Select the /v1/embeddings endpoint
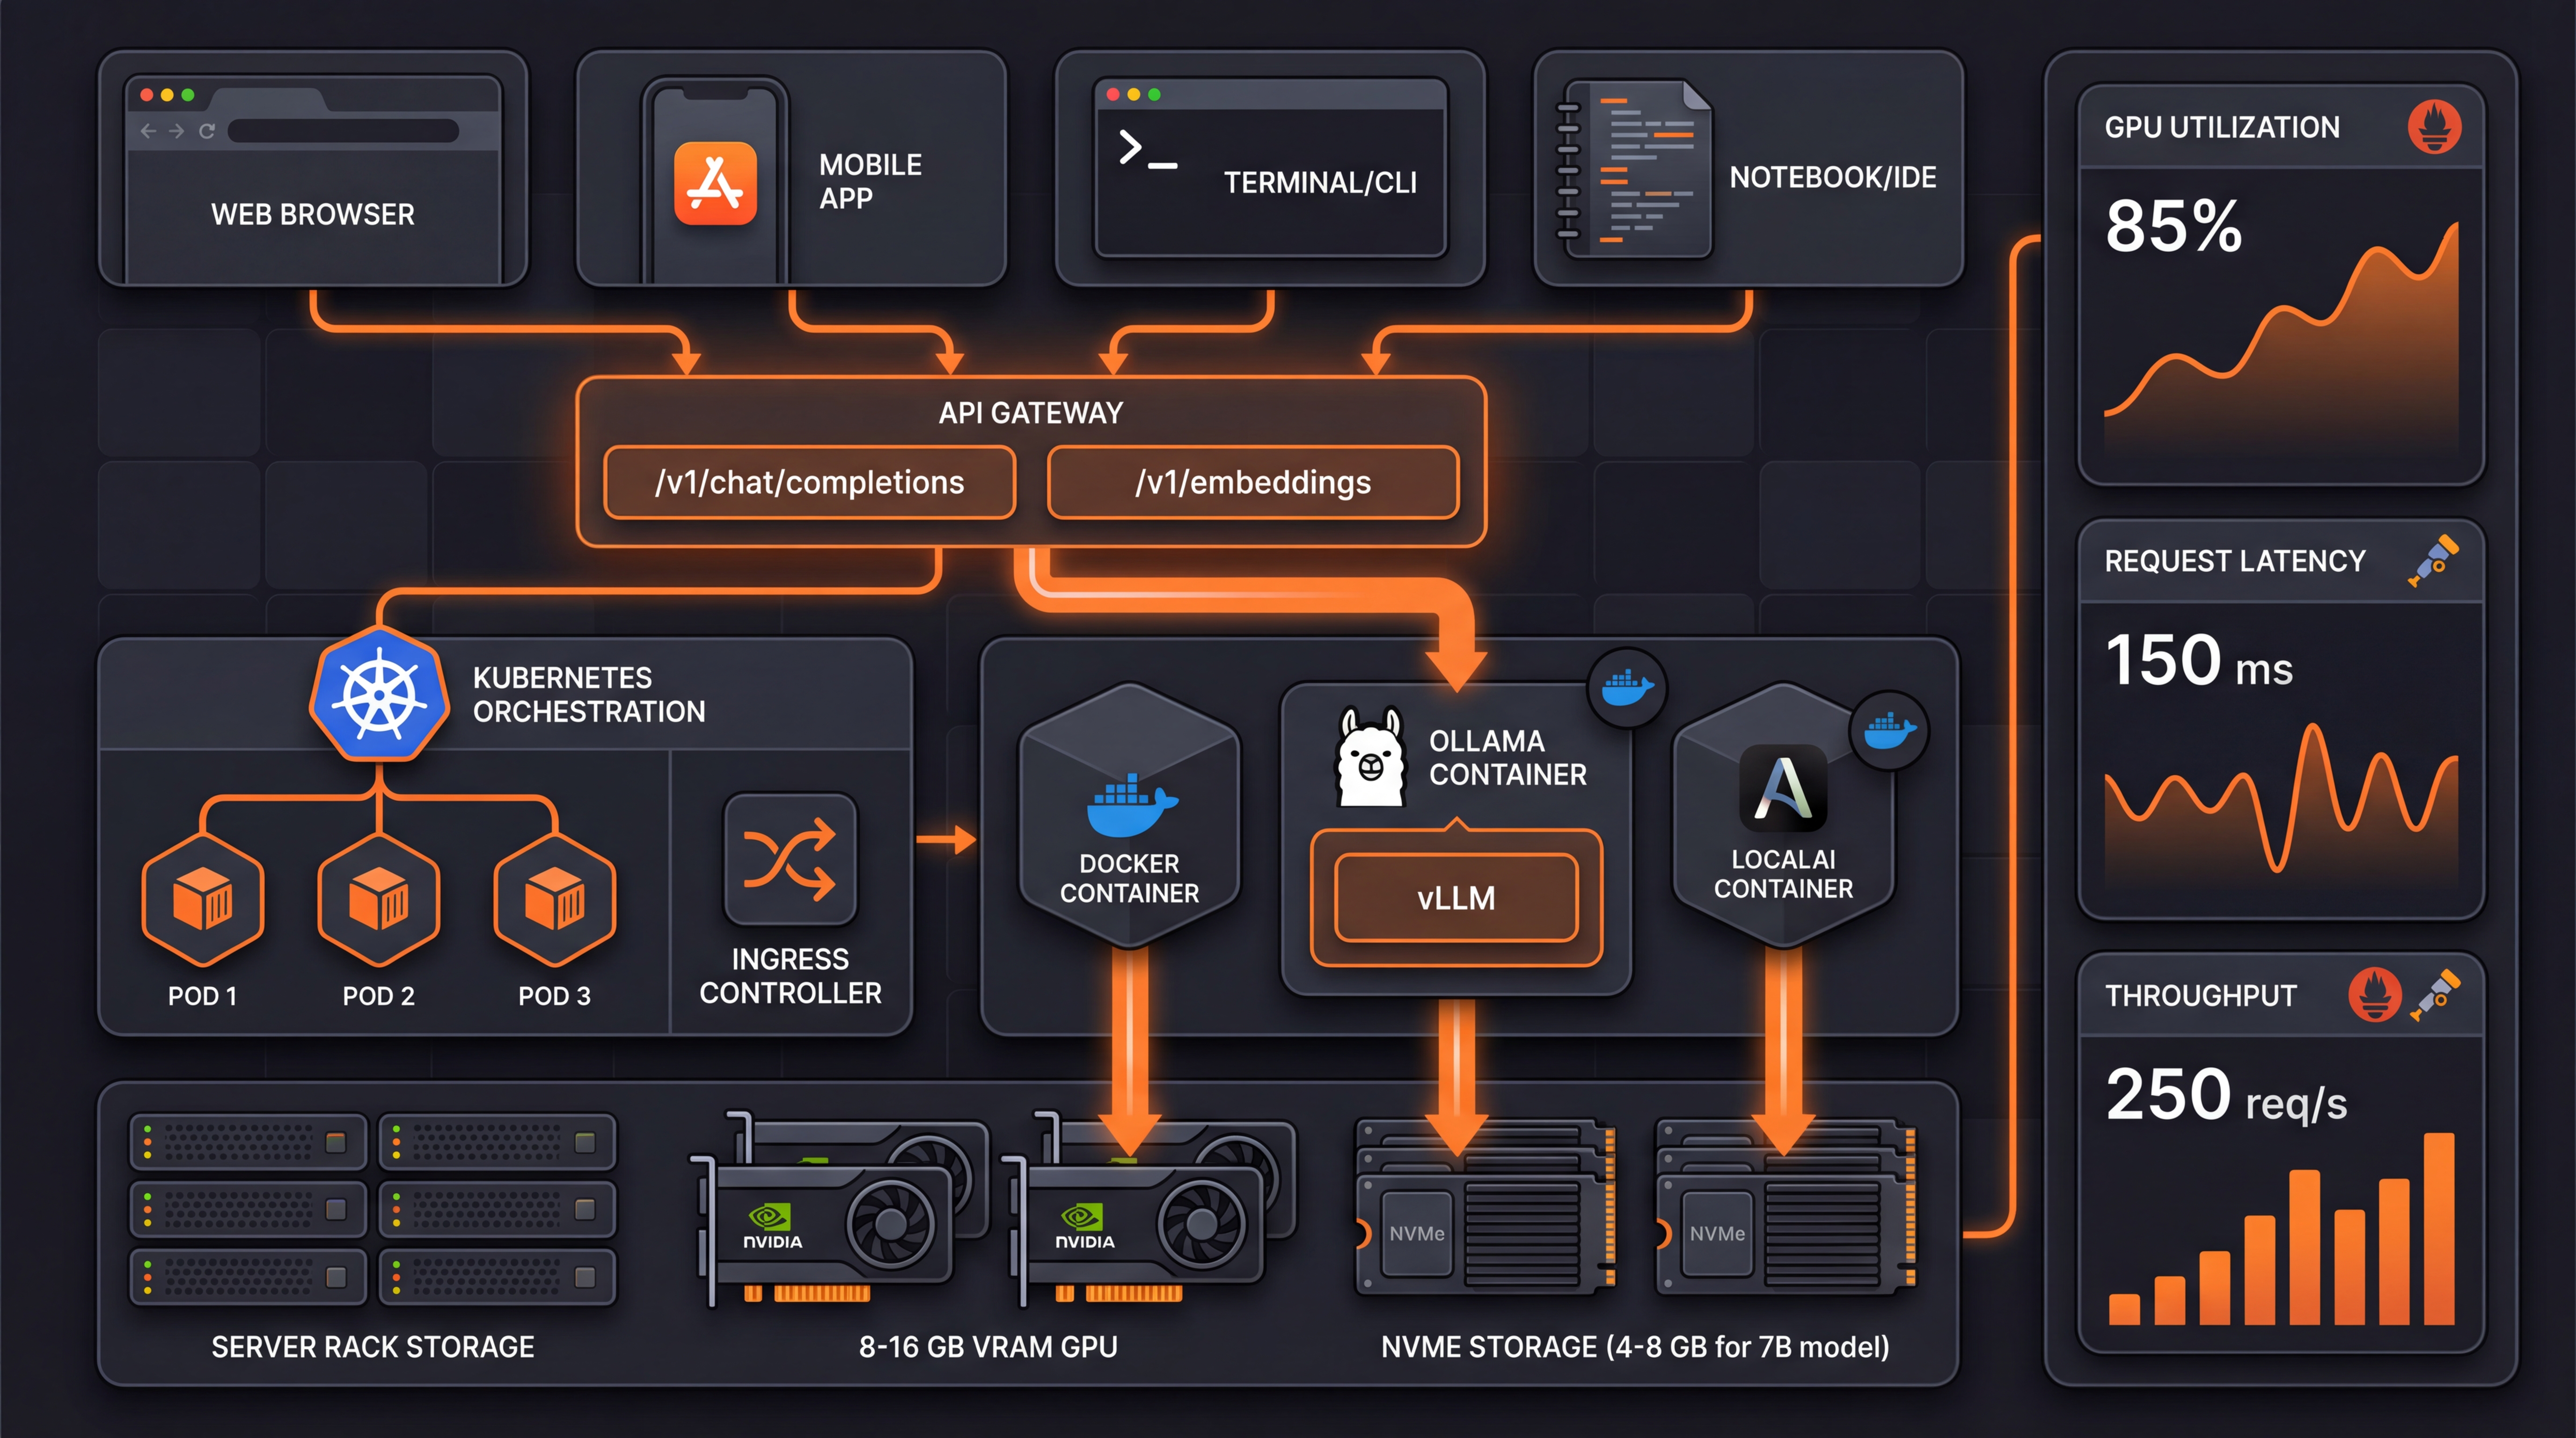 click(x=1253, y=482)
